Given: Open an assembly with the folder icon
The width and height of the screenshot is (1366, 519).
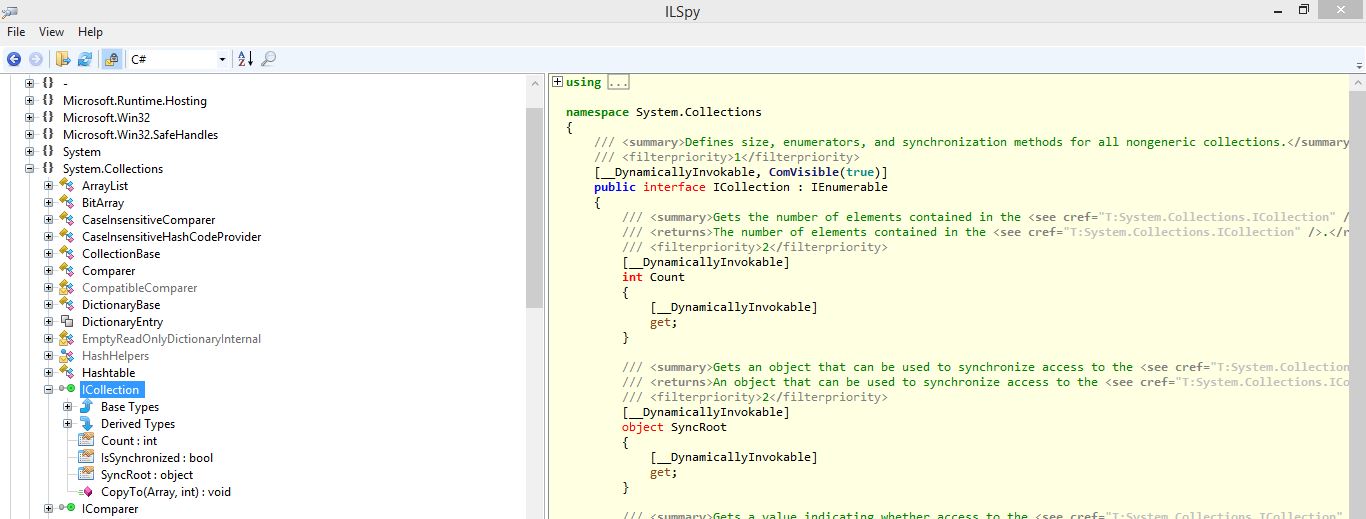Looking at the screenshot, I should click(x=63, y=59).
